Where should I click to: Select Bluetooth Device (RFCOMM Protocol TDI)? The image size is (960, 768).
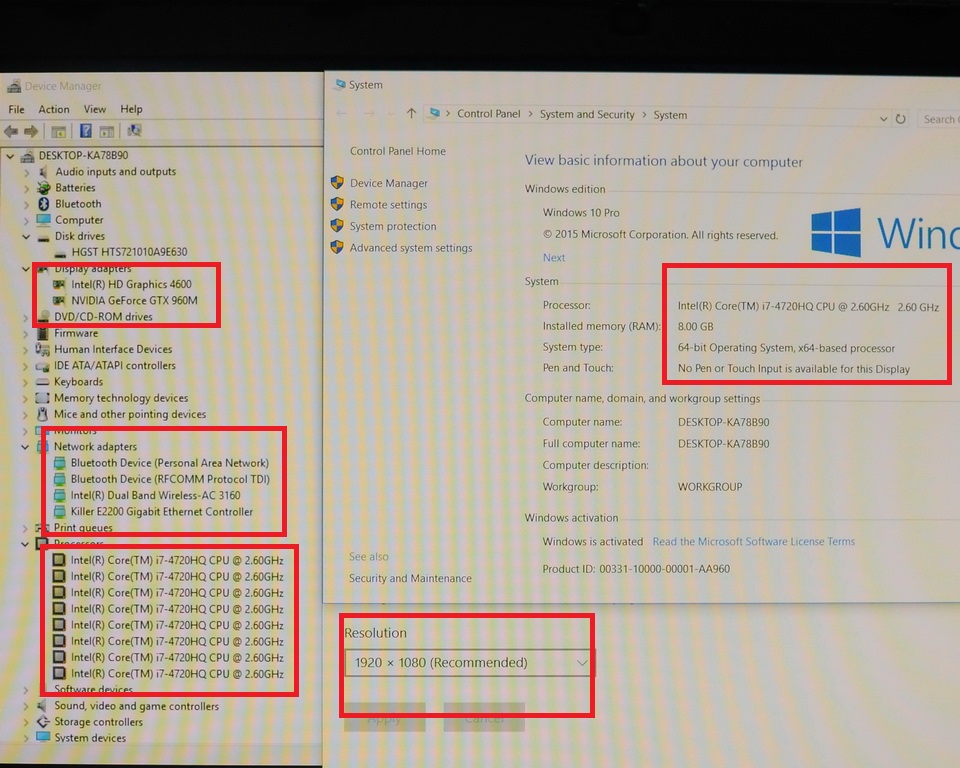[170, 480]
